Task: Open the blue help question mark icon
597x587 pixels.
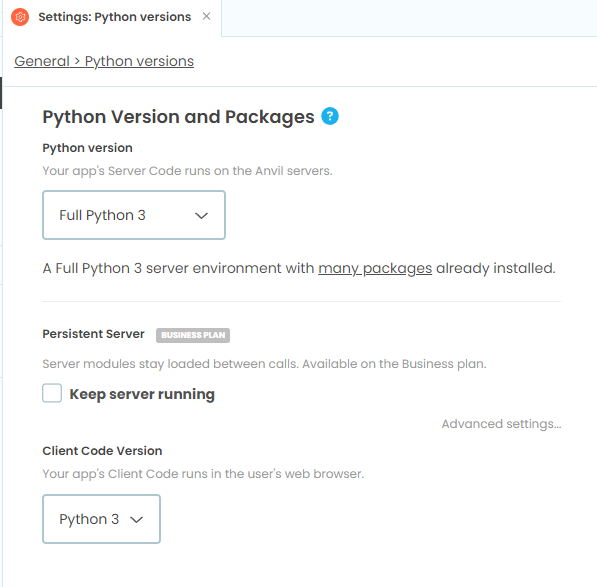Action: click(330, 116)
